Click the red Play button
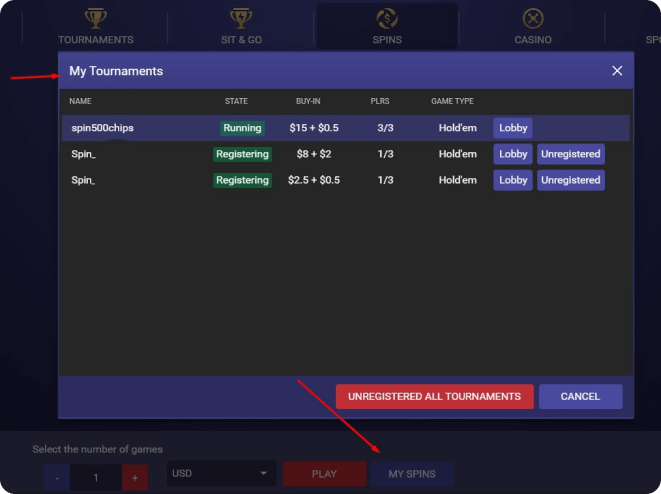 (324, 474)
